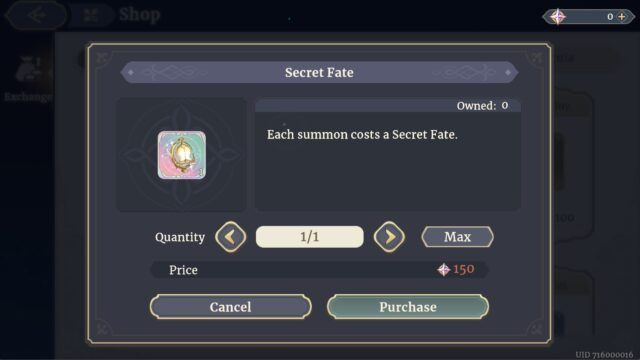
Task: Open the menu icon beside Shop title
Action: (91, 16)
